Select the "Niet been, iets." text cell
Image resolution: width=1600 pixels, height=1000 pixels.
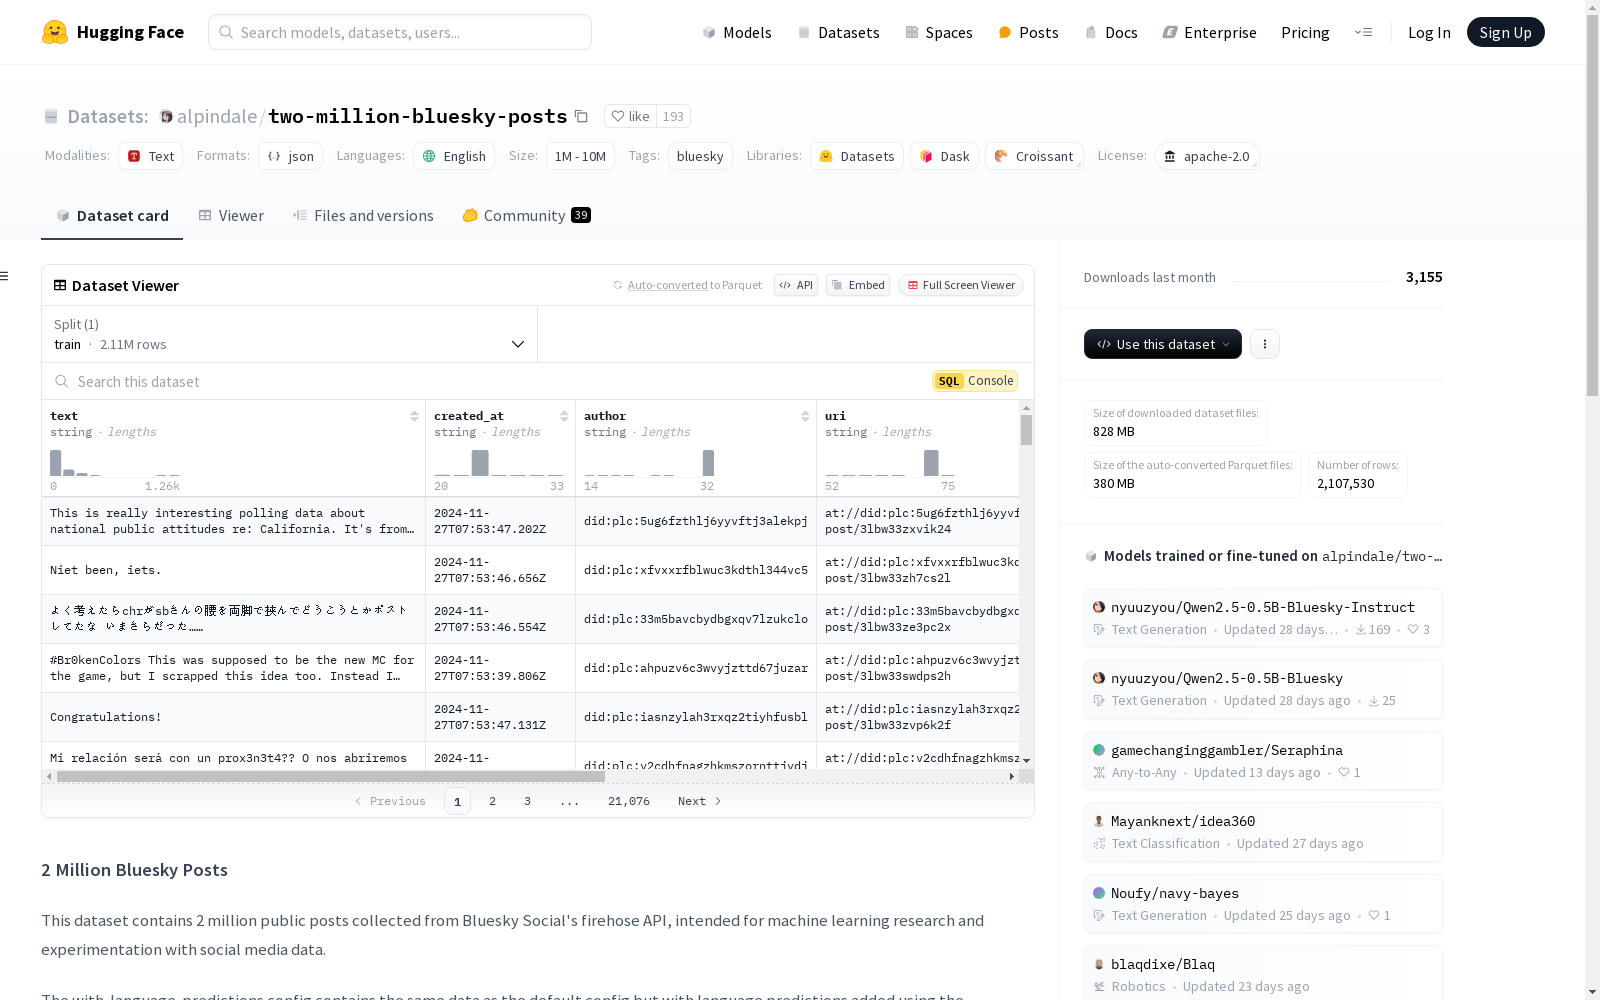(x=234, y=570)
